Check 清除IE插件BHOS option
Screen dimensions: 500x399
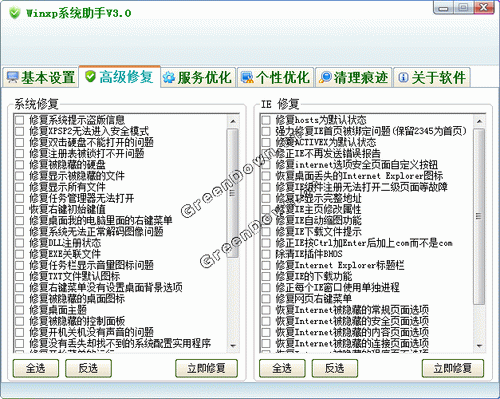(266, 254)
